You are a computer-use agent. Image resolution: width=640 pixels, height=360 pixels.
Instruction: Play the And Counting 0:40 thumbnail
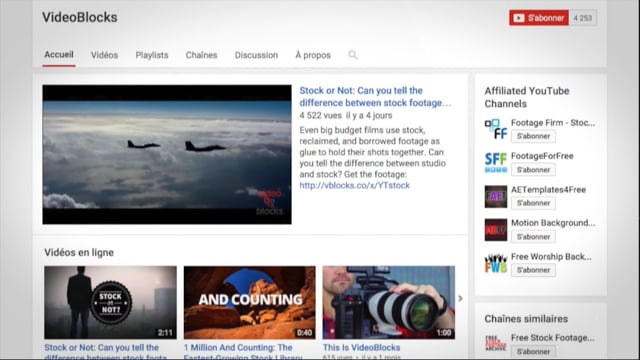pos(249,302)
